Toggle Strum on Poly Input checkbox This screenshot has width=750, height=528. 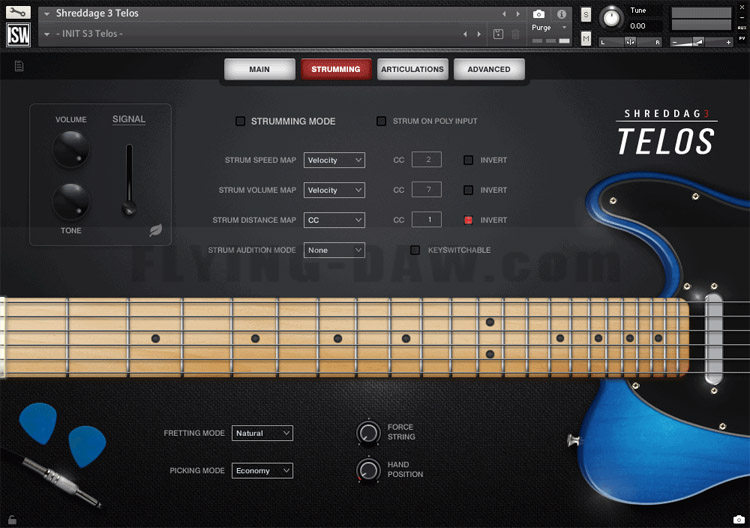[381, 121]
